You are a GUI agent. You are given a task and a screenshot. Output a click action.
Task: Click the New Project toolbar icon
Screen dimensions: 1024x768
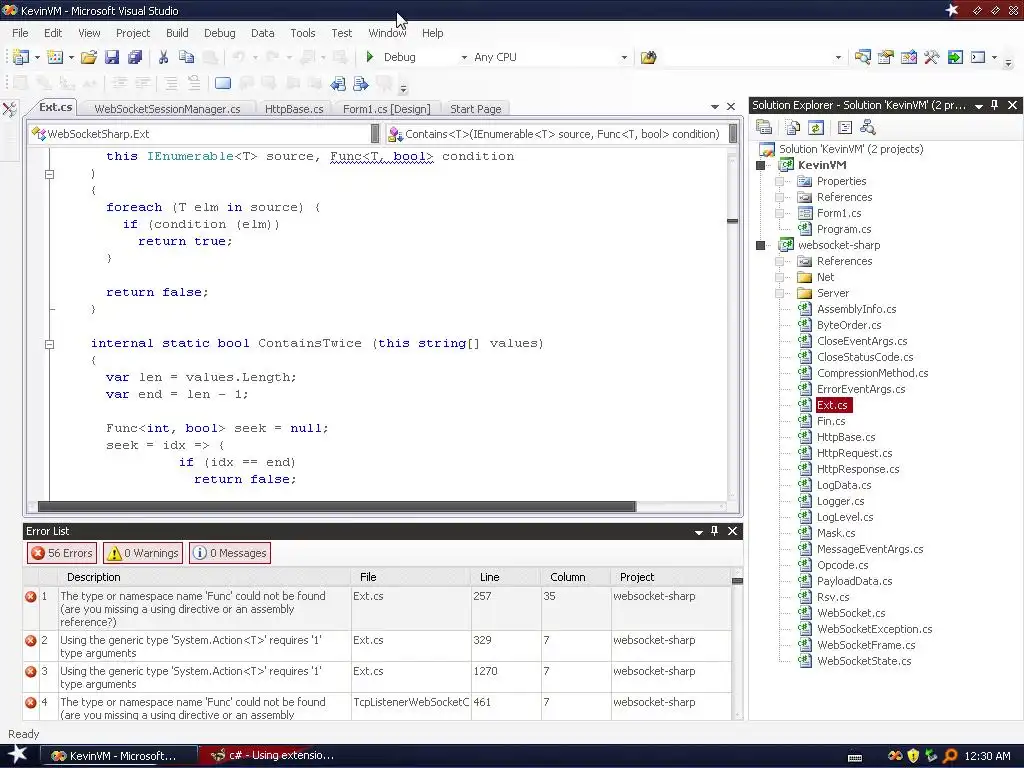[x=20, y=57]
